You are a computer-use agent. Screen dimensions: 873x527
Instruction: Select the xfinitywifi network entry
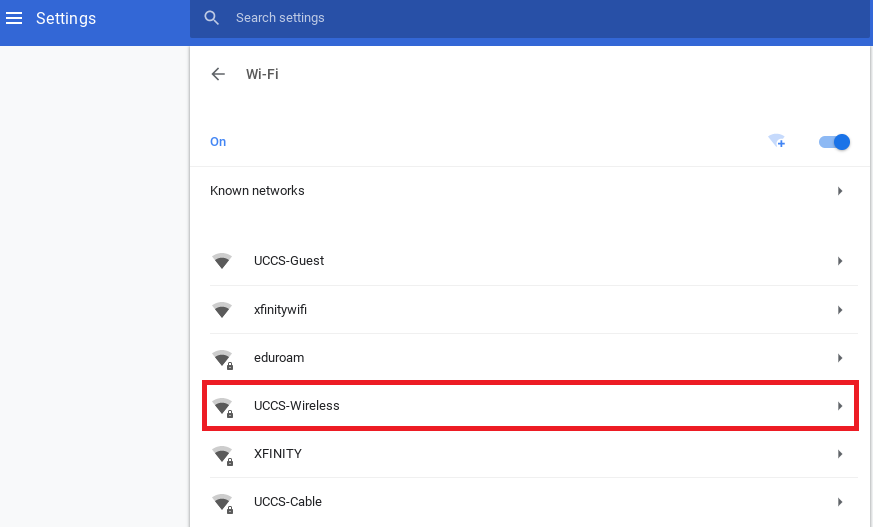pos(533,310)
